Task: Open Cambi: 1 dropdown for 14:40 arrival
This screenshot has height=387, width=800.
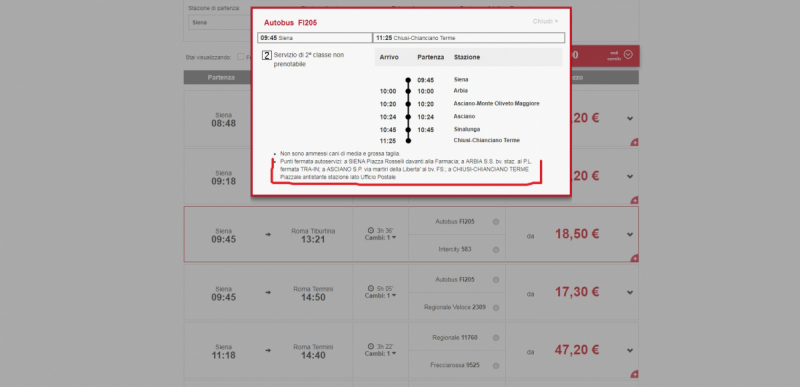Action: click(381, 354)
